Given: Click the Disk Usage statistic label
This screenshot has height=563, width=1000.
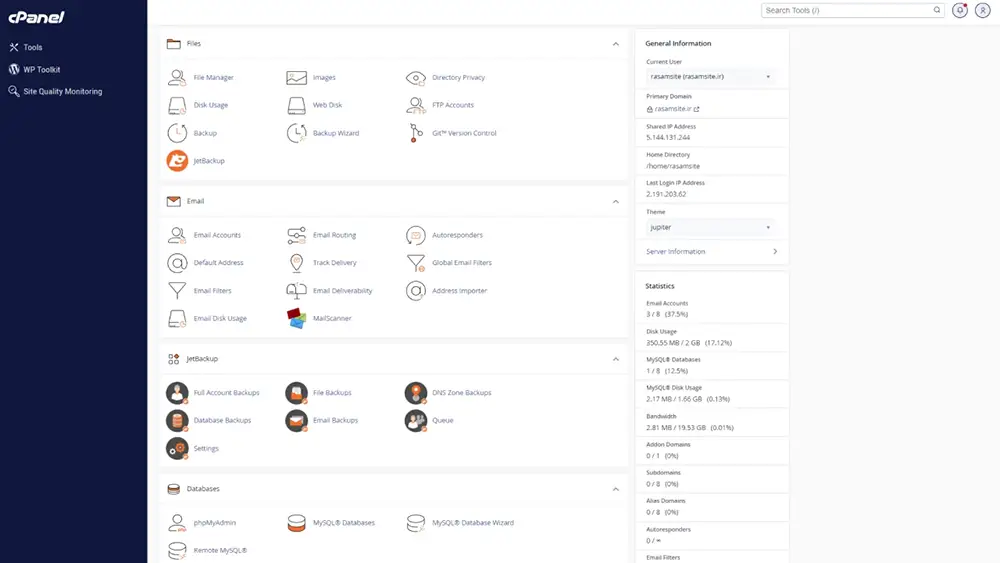Looking at the screenshot, I should (x=661, y=332).
